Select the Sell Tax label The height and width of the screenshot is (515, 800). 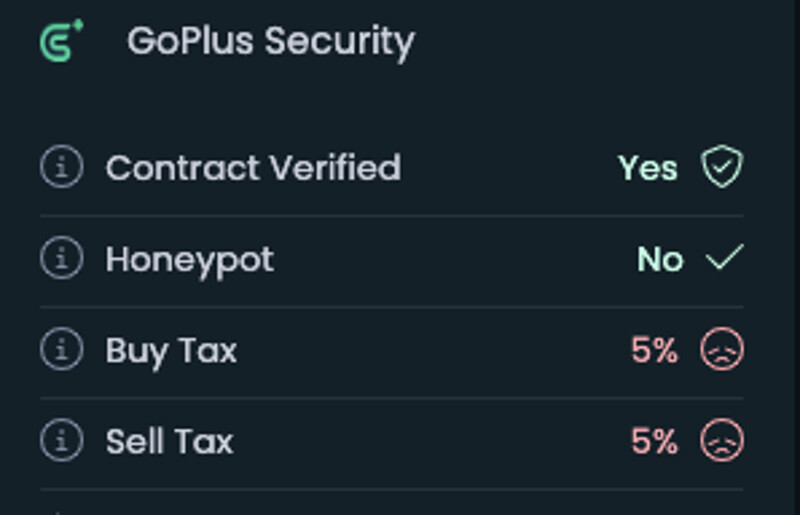pyautogui.click(x=170, y=442)
